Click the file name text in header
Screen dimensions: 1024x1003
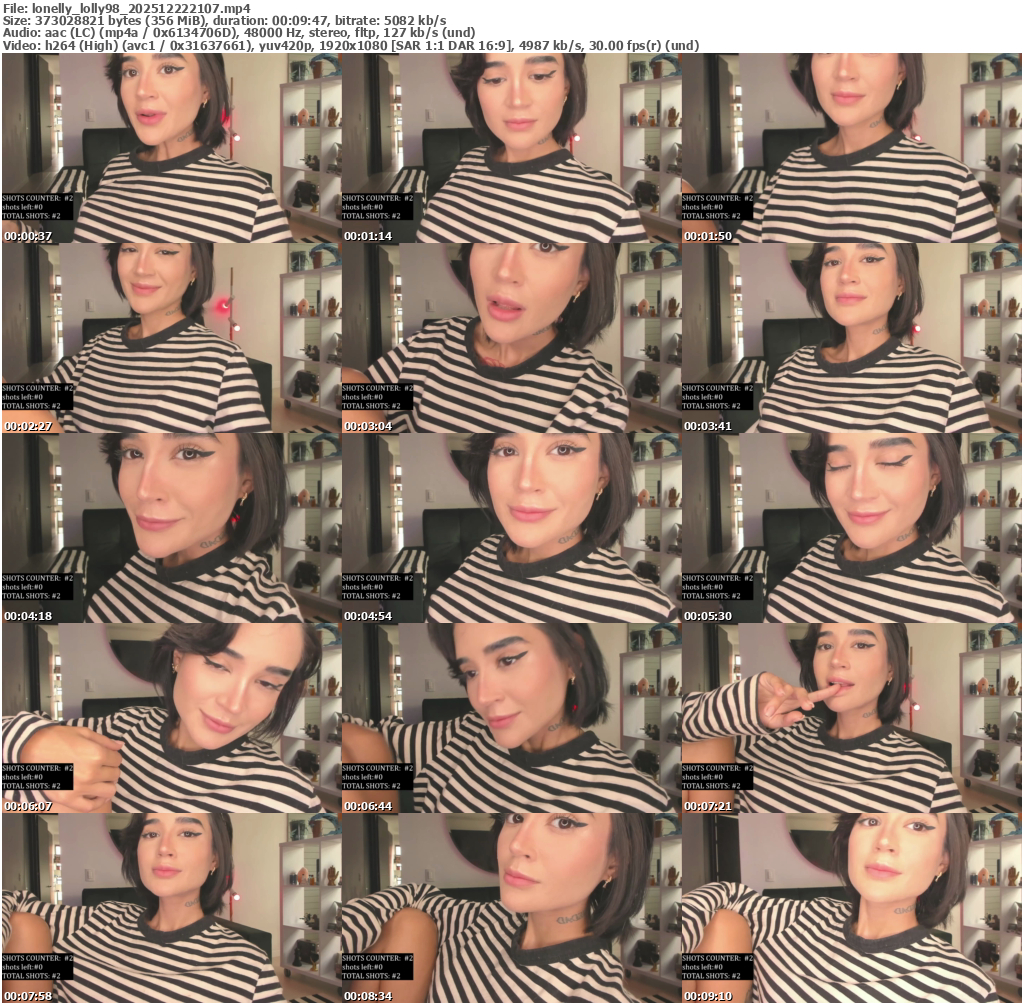[126, 8]
